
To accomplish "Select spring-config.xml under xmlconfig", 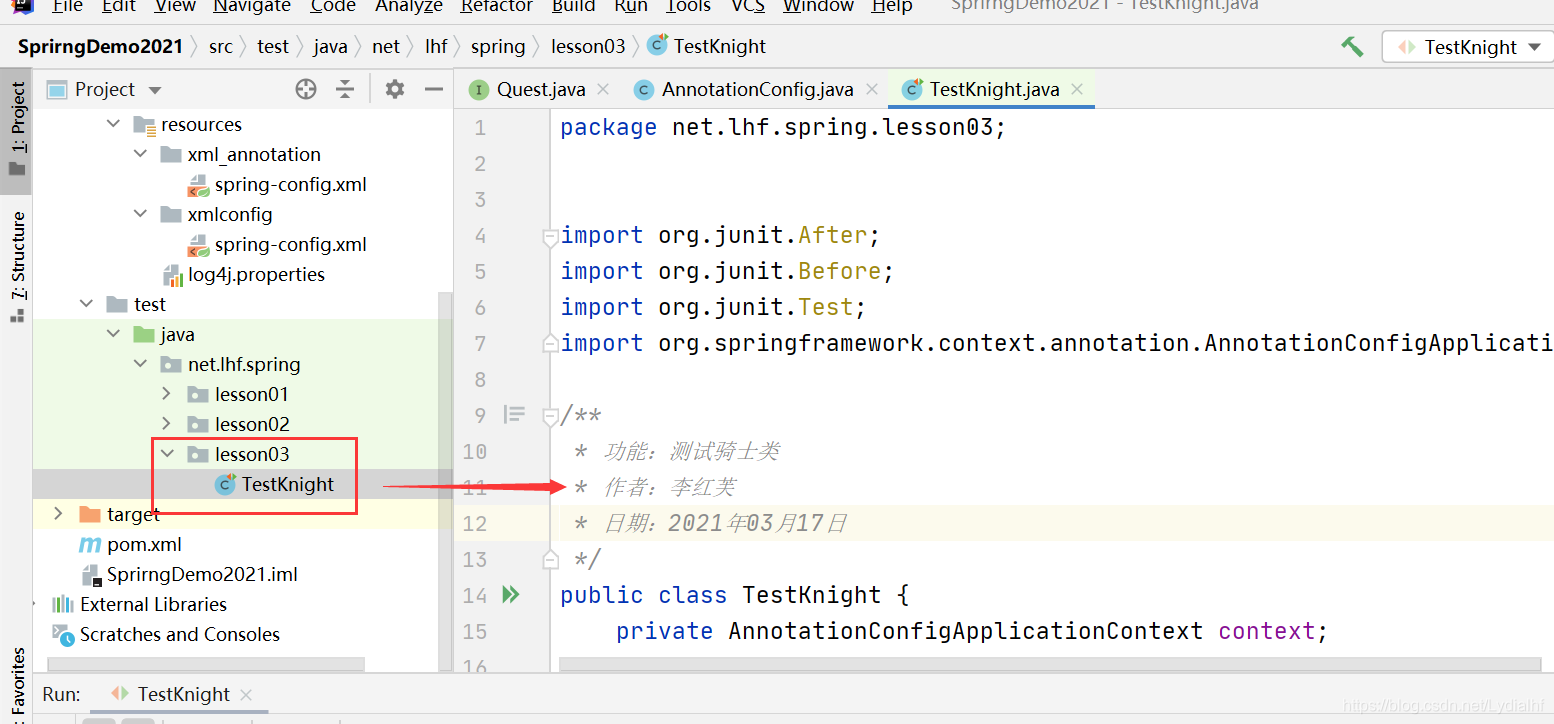I will [x=290, y=245].
